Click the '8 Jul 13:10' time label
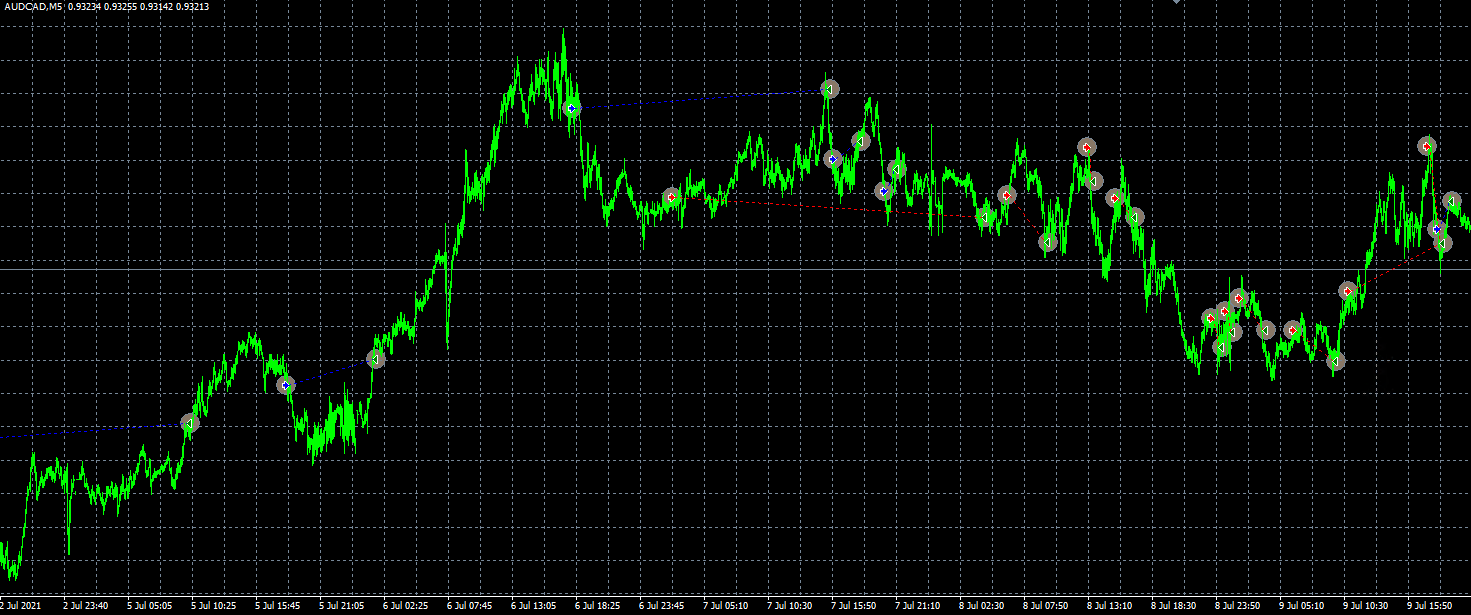Image resolution: width=1471 pixels, height=615 pixels. coord(1109,605)
